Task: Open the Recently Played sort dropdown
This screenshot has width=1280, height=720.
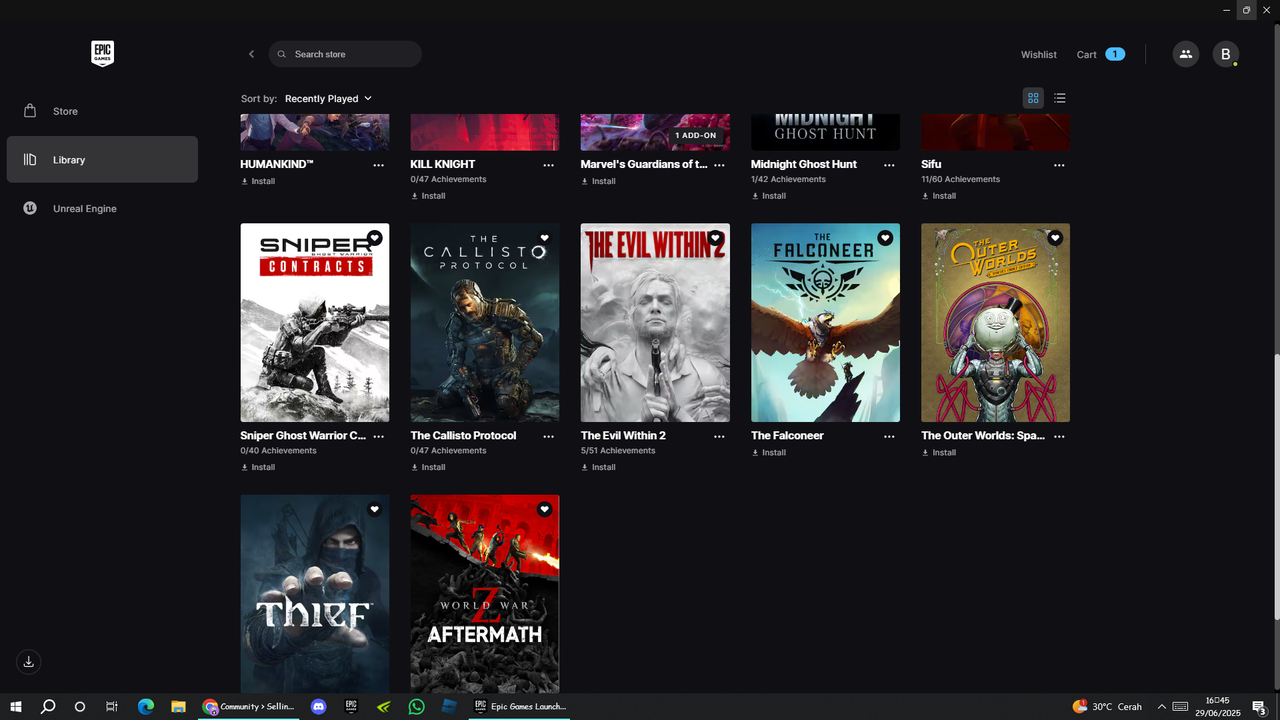Action: coord(328,99)
